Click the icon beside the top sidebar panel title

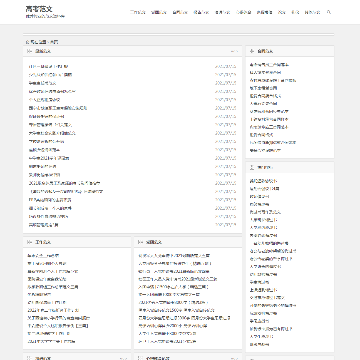(x=252, y=51)
